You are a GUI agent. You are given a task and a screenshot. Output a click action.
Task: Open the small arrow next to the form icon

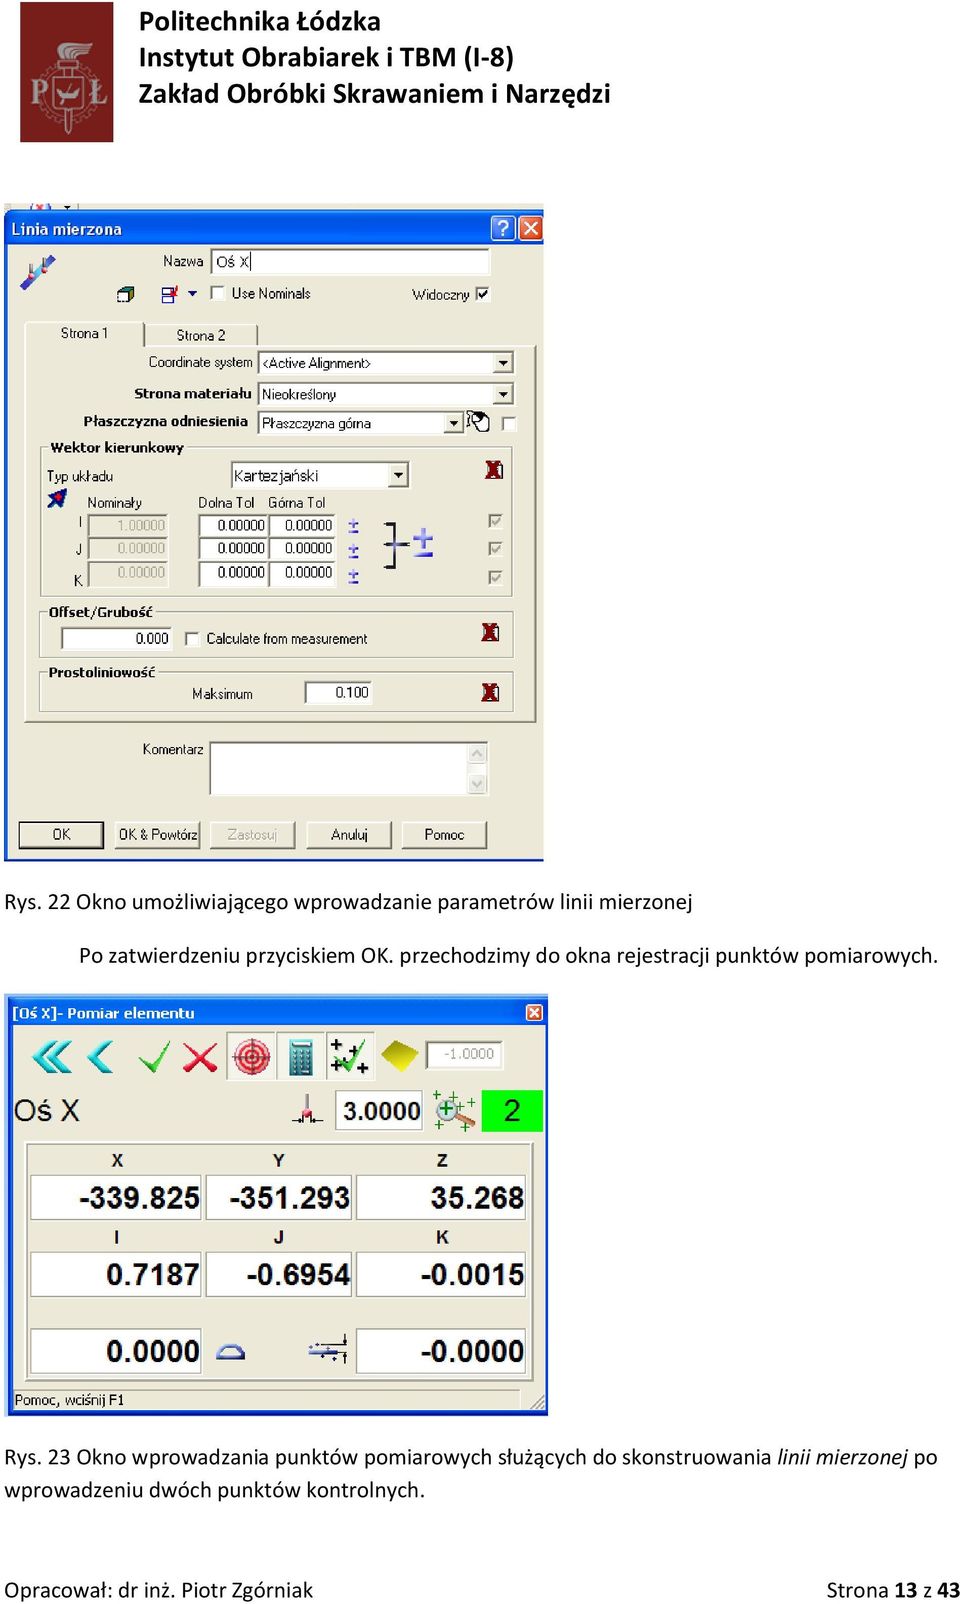point(193,294)
